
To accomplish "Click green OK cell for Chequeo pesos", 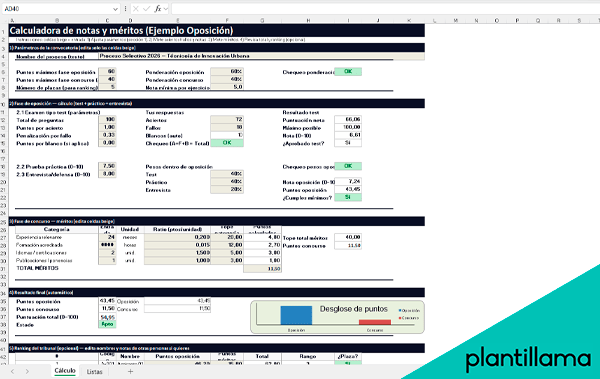I will 348,166.
